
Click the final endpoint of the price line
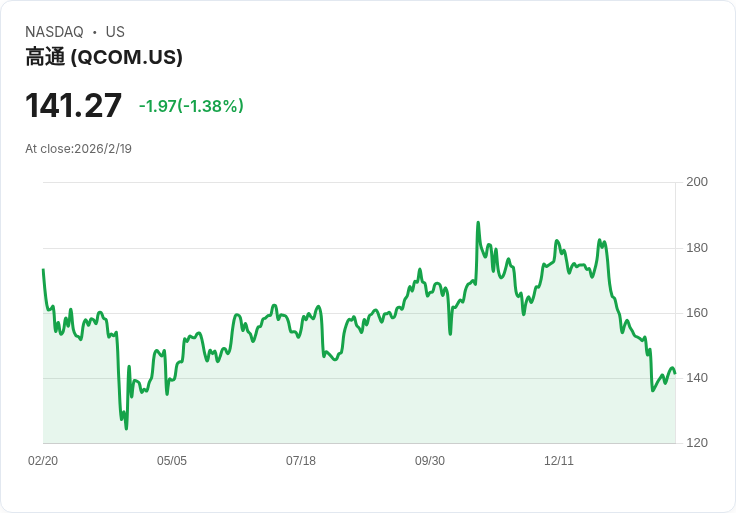675,374
